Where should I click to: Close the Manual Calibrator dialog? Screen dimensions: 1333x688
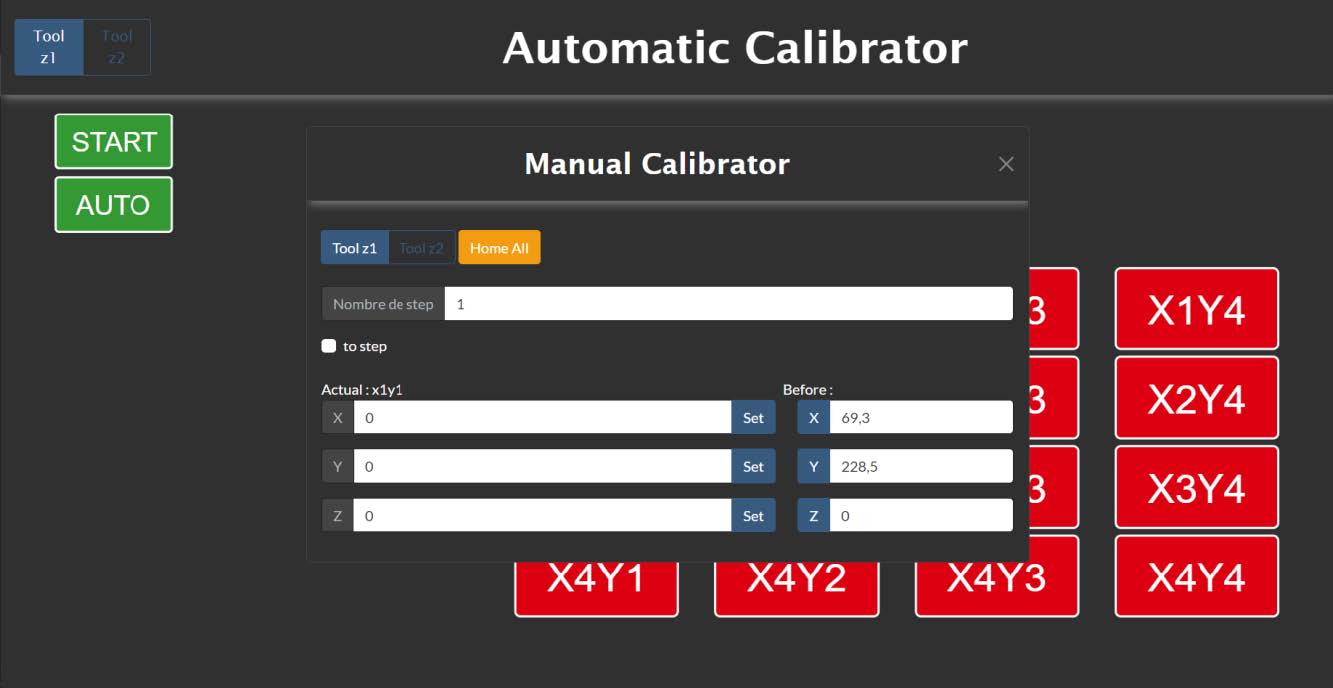point(1006,163)
